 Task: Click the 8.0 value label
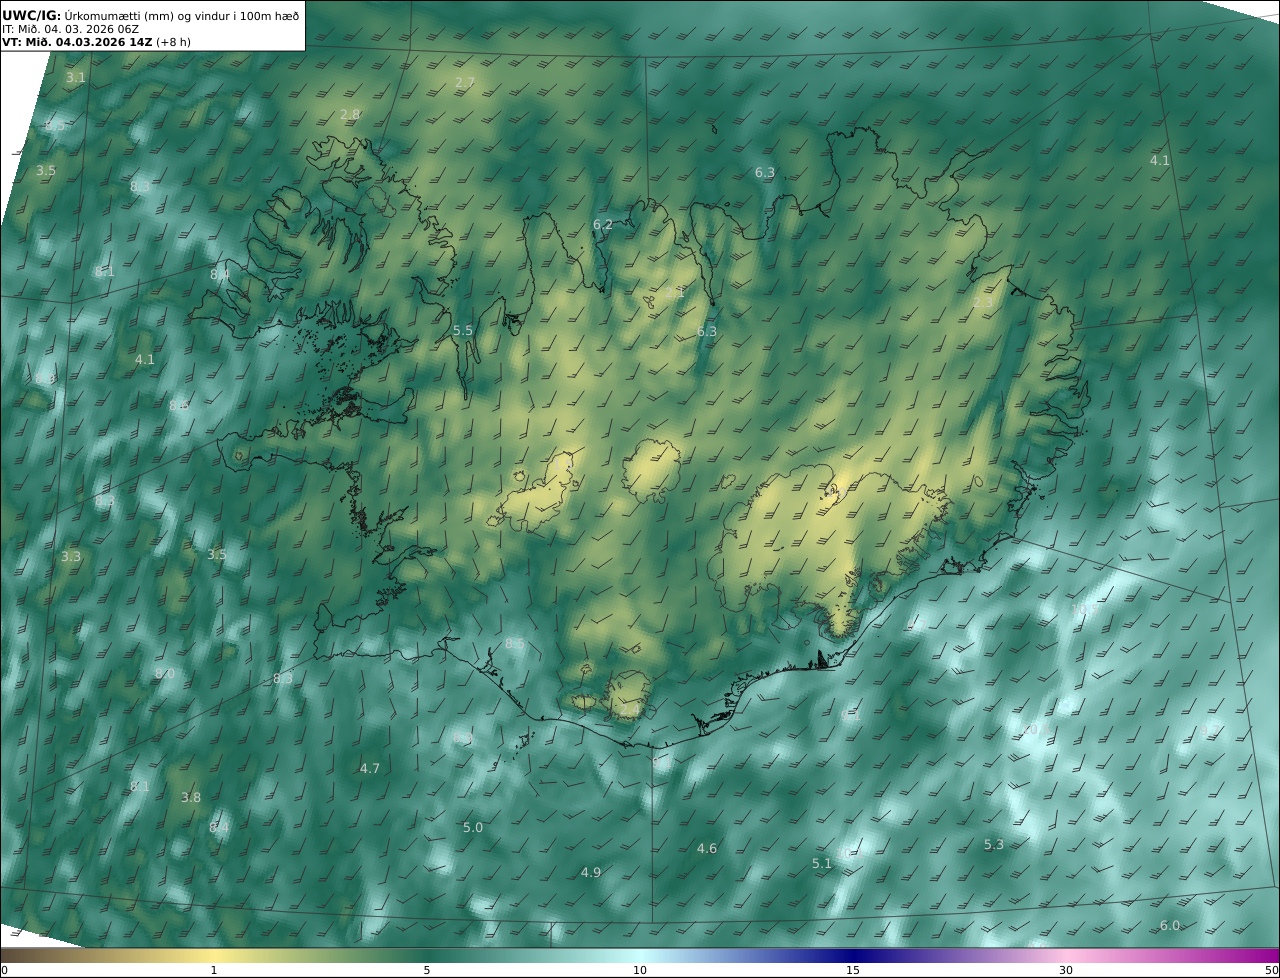(x=165, y=674)
